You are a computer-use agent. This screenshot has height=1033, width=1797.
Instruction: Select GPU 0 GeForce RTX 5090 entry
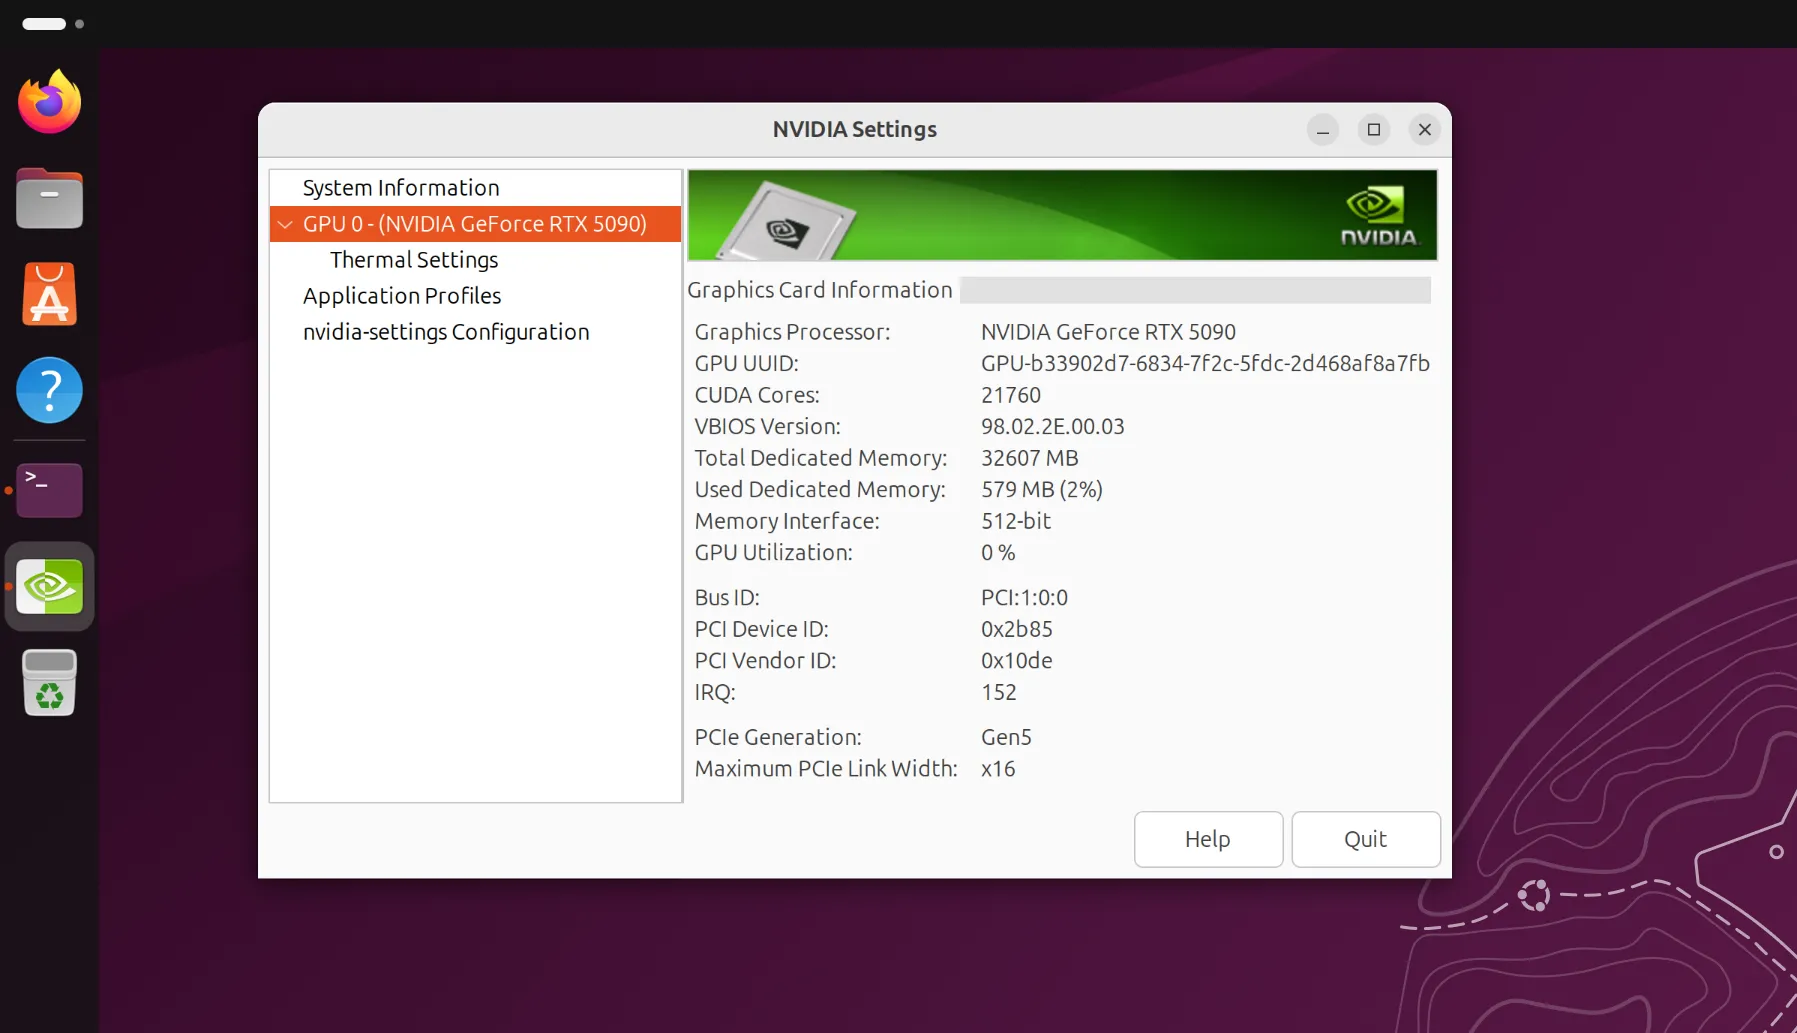(475, 224)
